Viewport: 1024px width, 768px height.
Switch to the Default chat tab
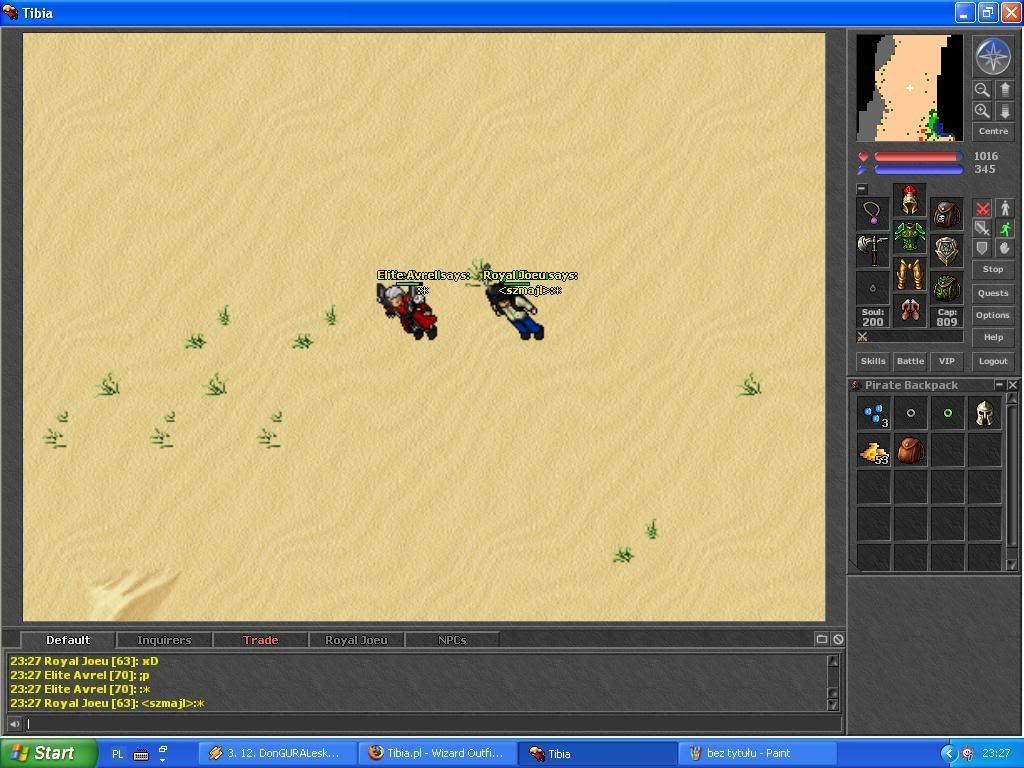68,640
